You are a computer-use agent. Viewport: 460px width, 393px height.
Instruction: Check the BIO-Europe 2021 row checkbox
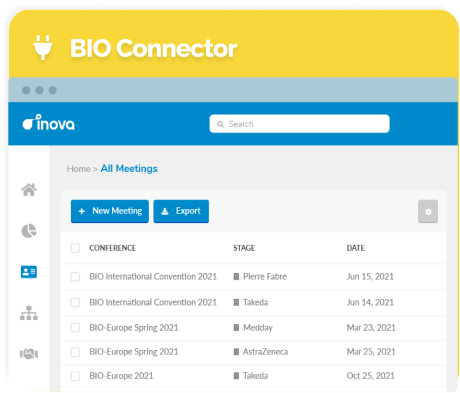coord(75,376)
